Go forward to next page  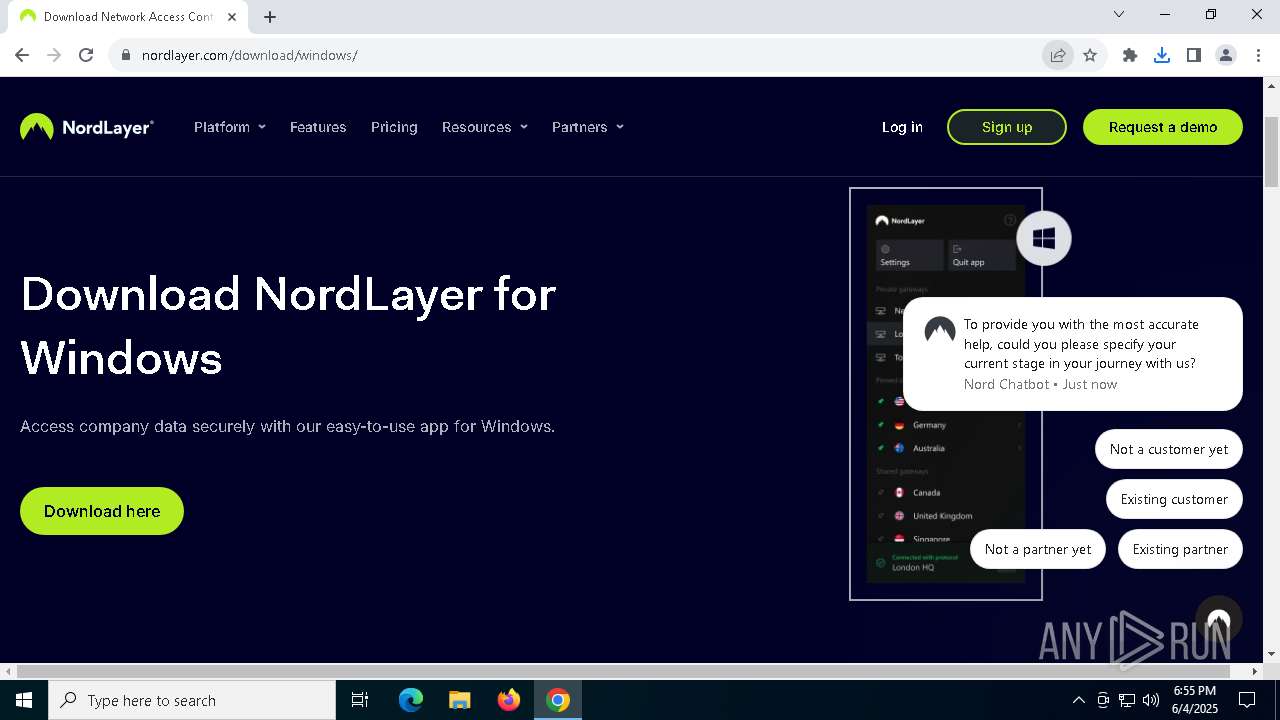click(54, 55)
